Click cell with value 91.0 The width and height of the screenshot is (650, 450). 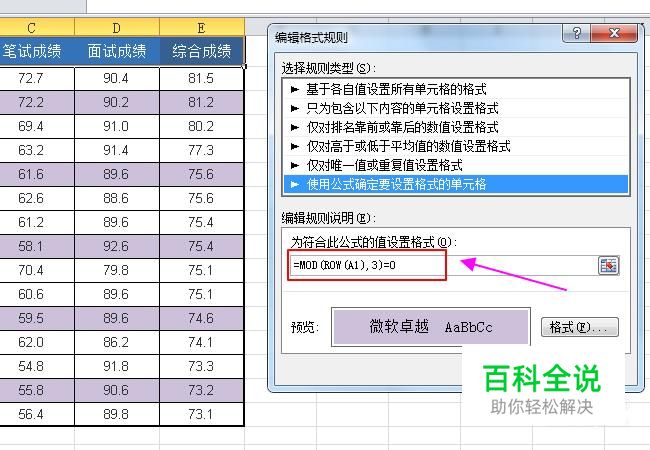pos(117,126)
